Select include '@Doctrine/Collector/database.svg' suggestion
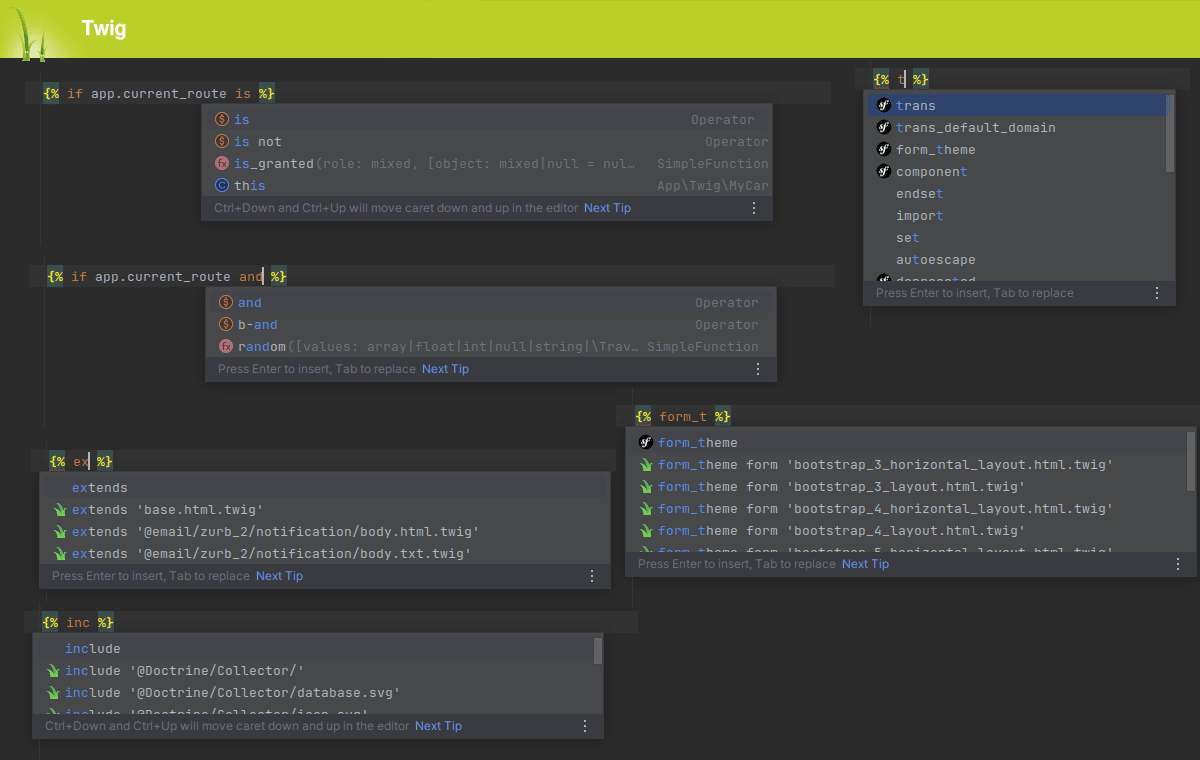Image resolution: width=1200 pixels, height=760 pixels. tap(232, 693)
